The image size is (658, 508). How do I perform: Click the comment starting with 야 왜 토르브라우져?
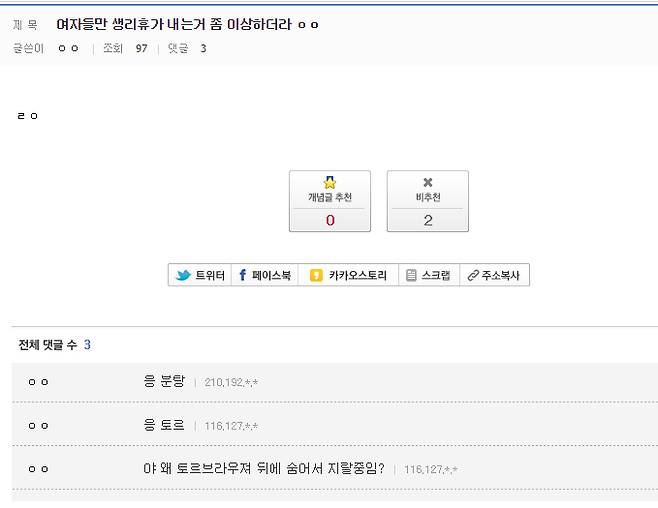click(264, 468)
